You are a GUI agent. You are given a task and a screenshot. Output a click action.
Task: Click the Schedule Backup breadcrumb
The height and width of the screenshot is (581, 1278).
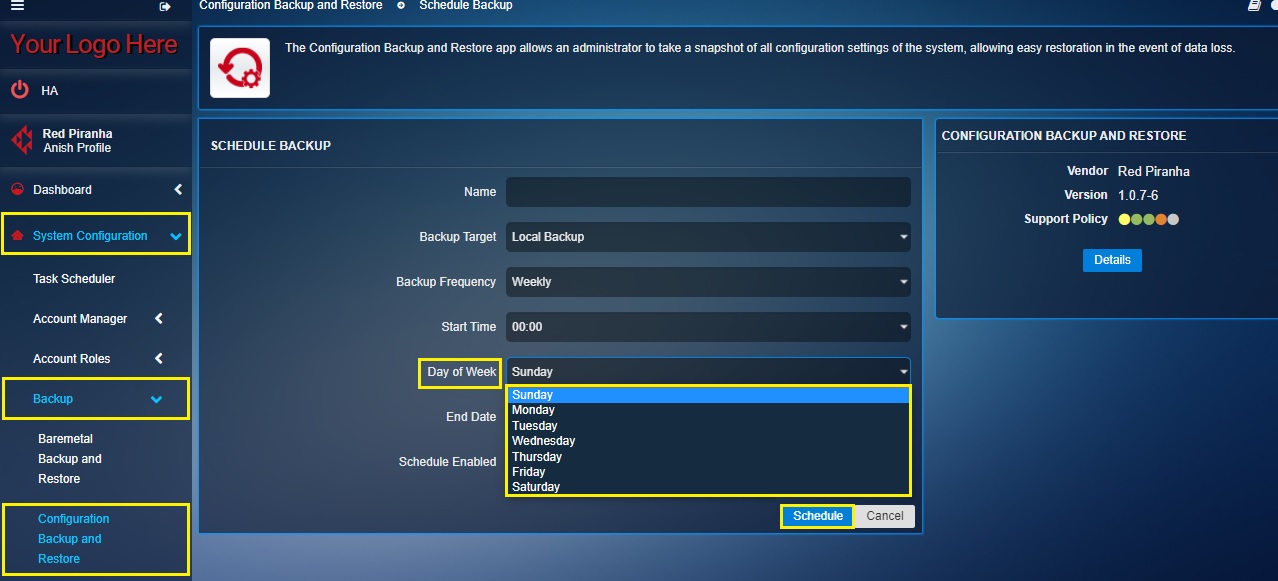pyautogui.click(x=466, y=6)
